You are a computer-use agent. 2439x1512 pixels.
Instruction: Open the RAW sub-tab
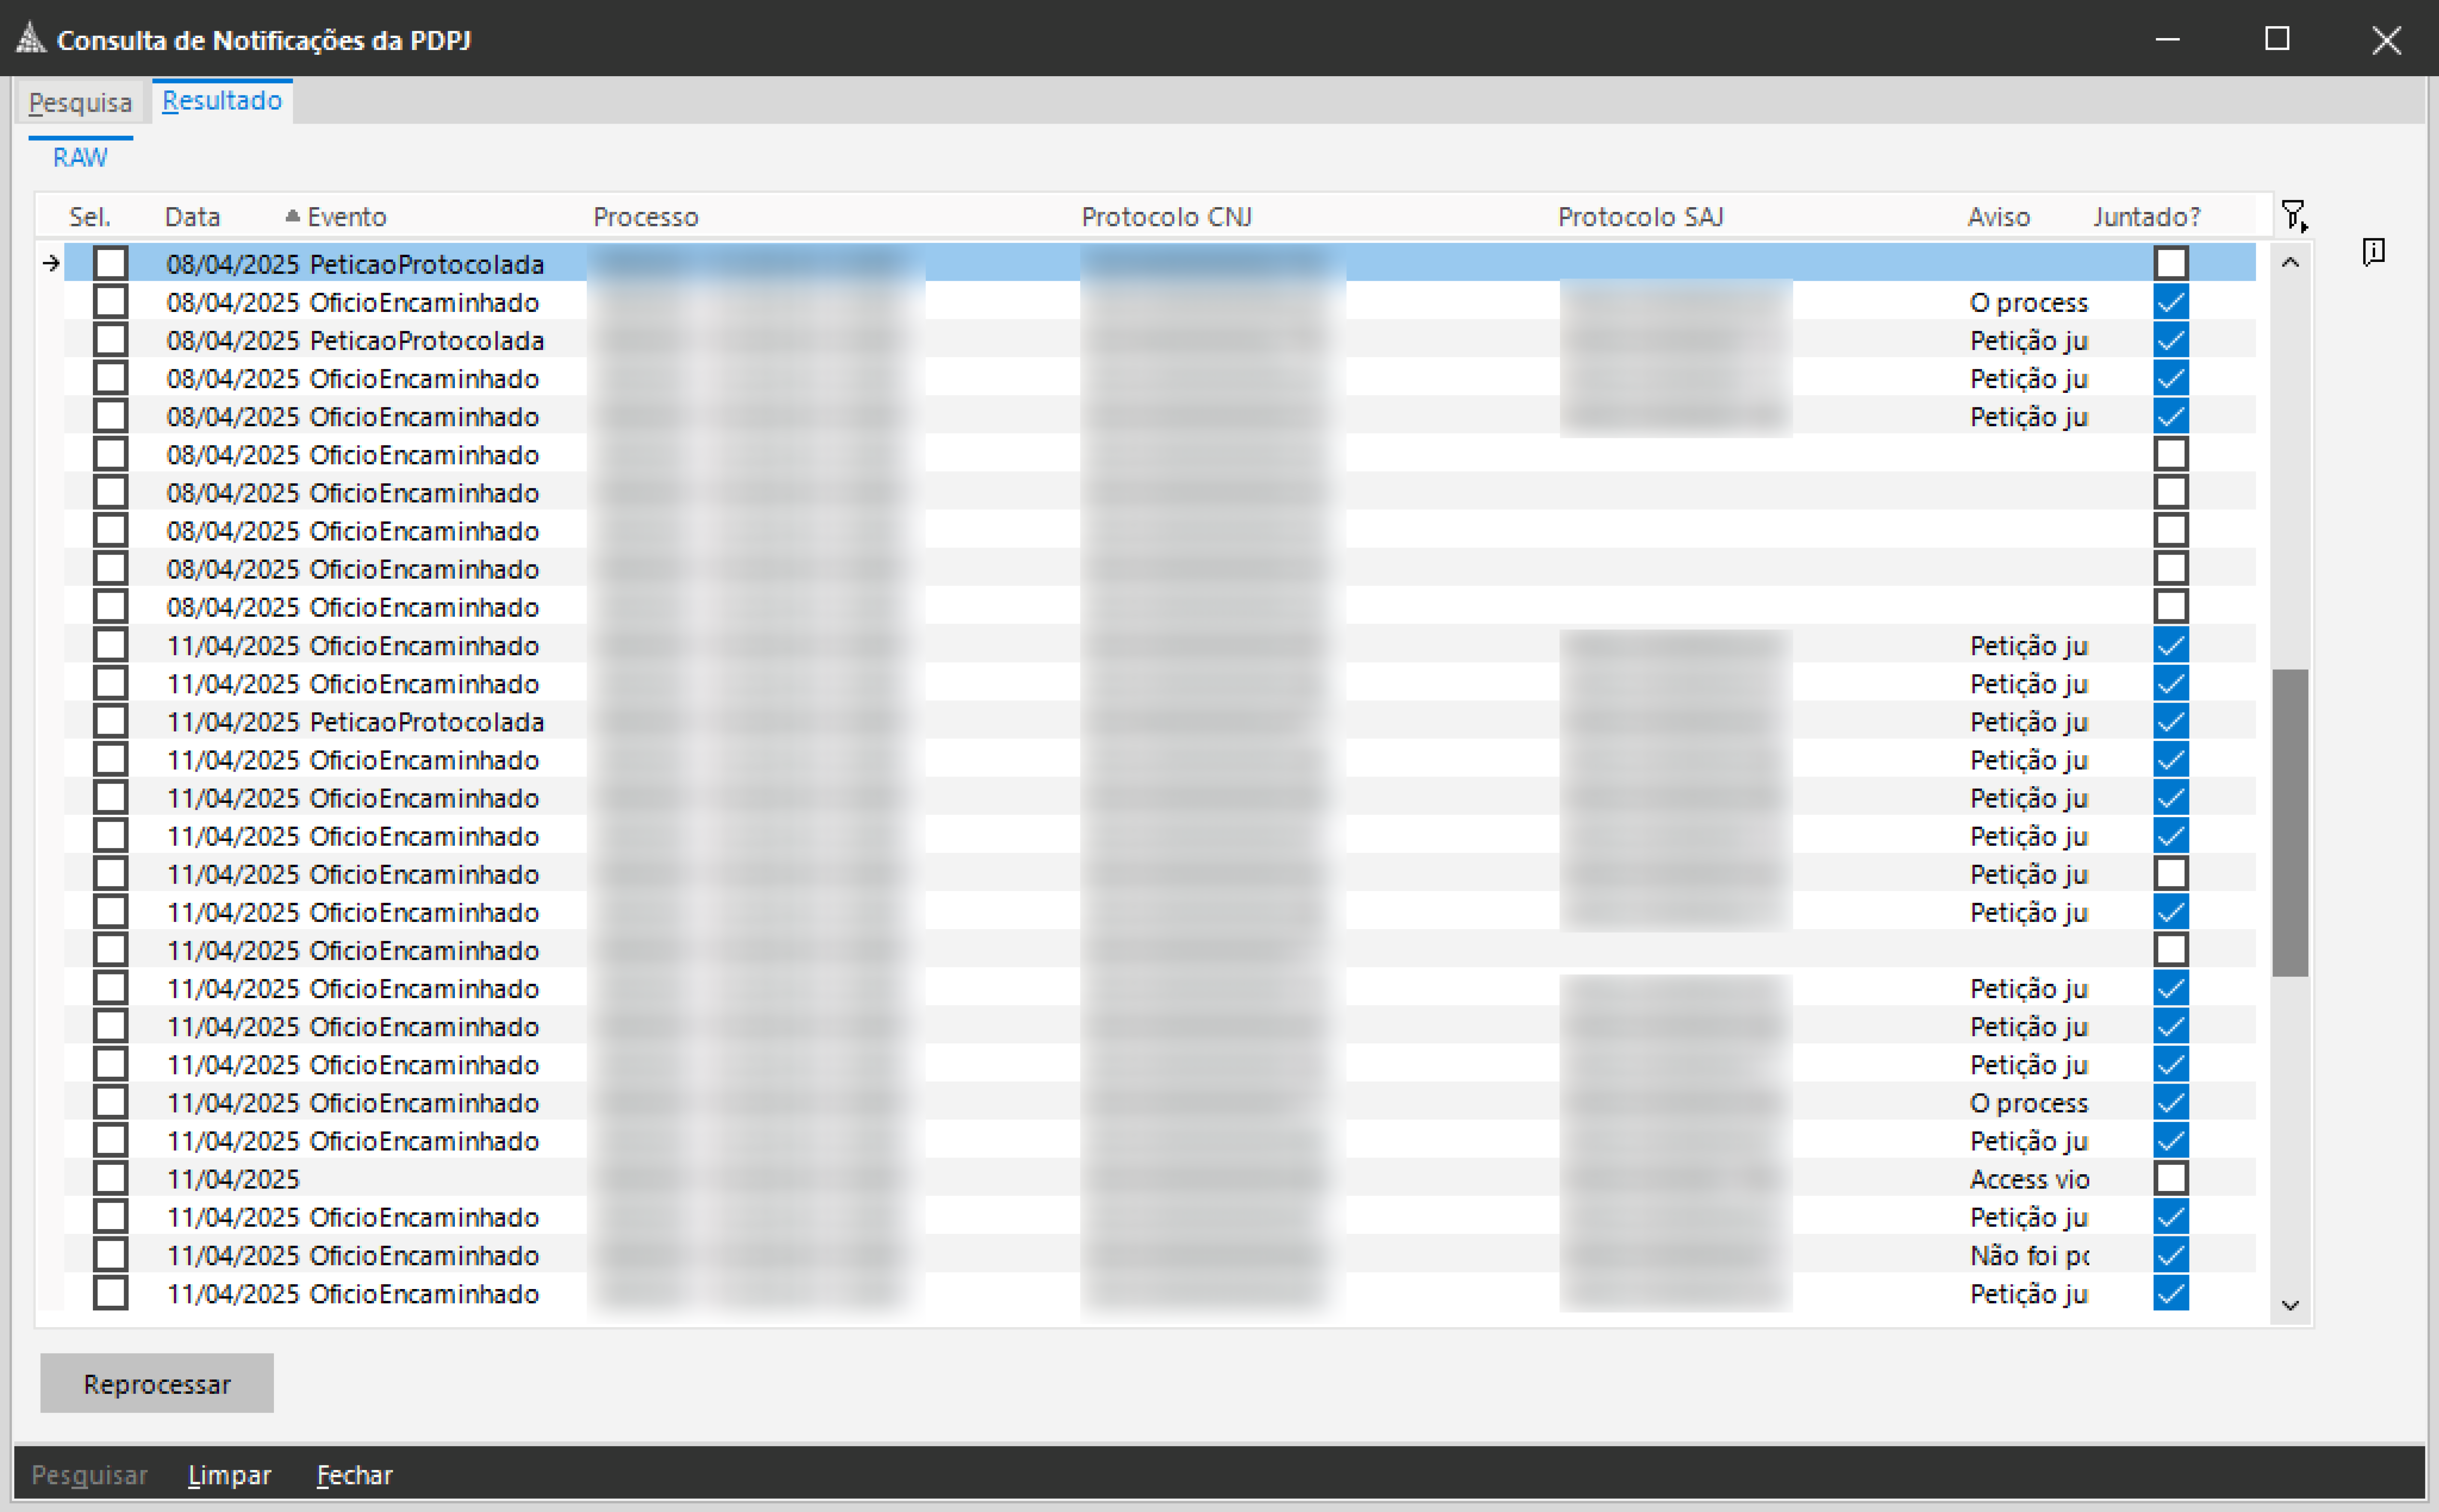pyautogui.click(x=80, y=157)
